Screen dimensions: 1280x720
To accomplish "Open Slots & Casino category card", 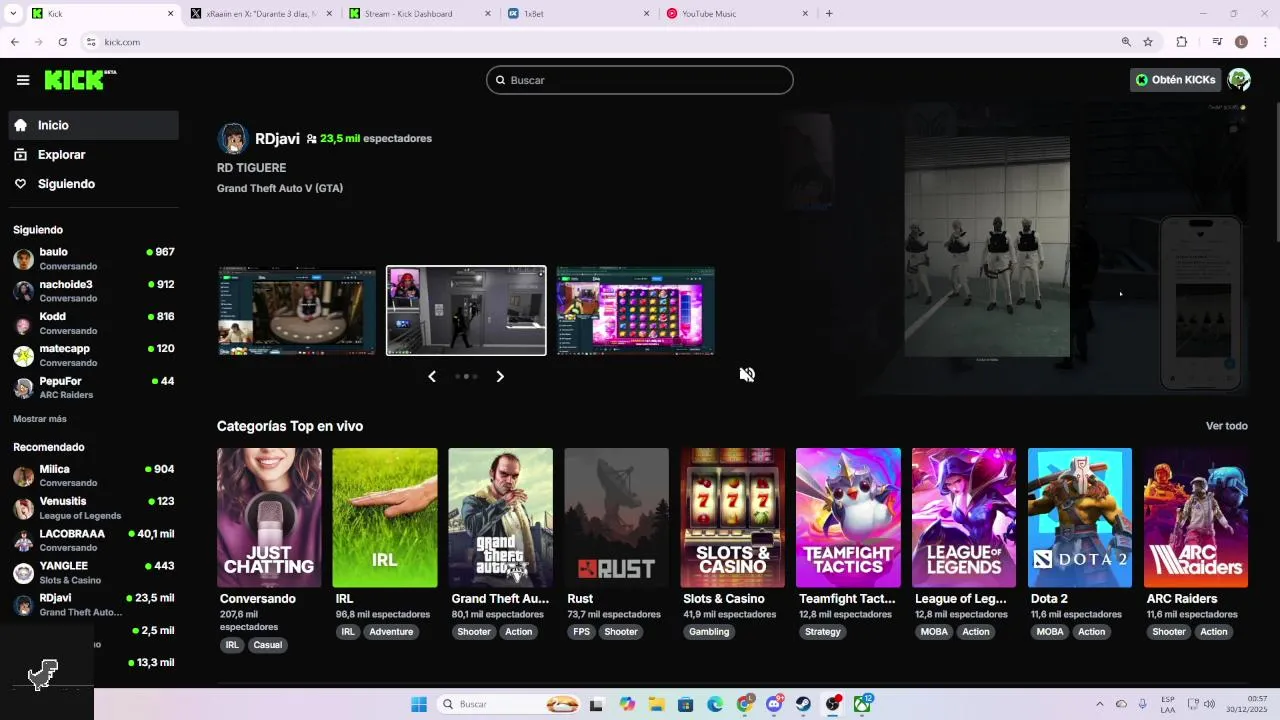I will [732, 518].
